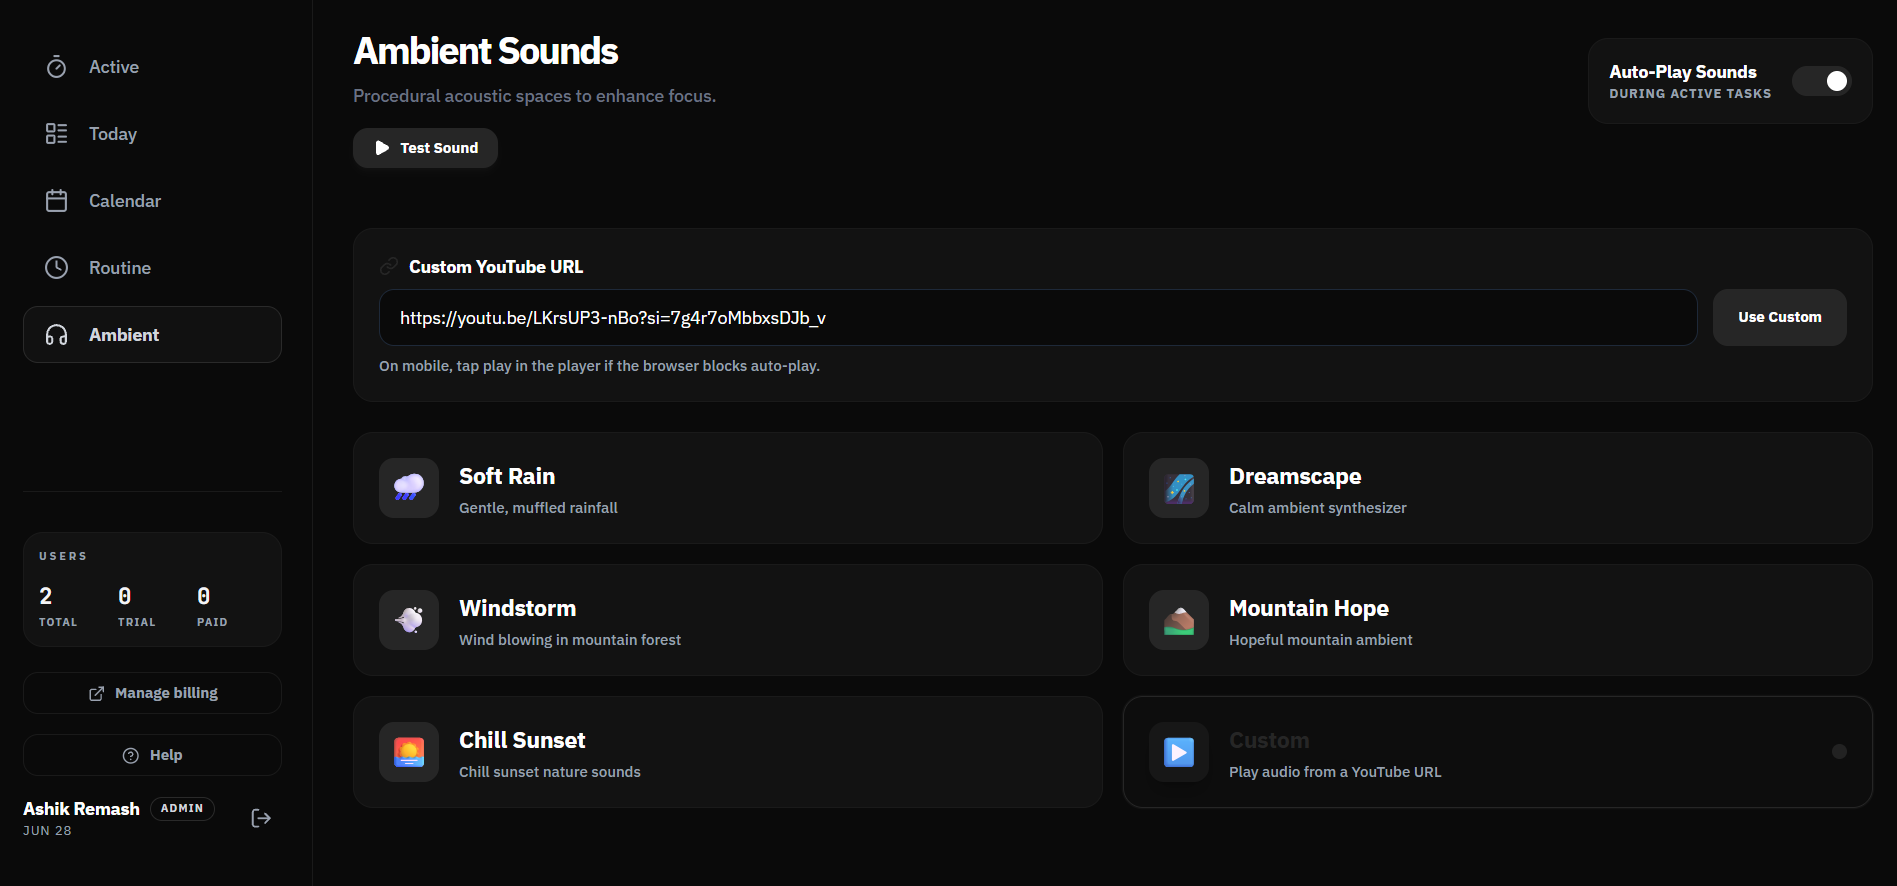The width and height of the screenshot is (1897, 886).
Task: Click the total users count '2'
Action: pyautogui.click(x=45, y=596)
